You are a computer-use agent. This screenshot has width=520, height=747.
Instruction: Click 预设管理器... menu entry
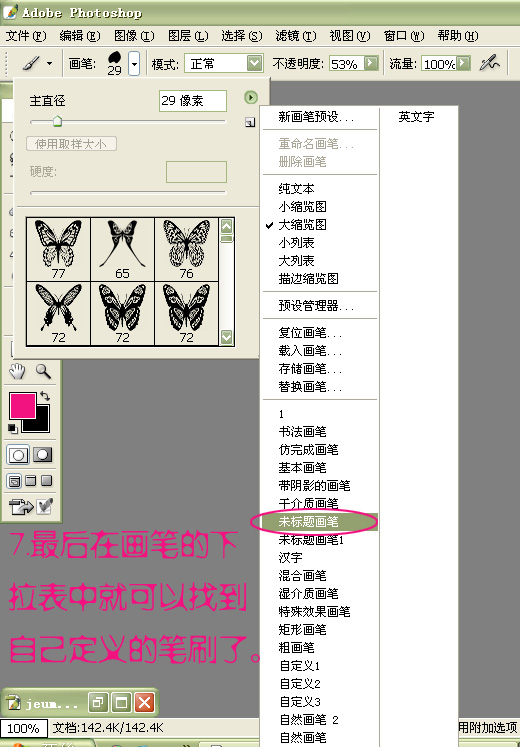[x=316, y=305]
